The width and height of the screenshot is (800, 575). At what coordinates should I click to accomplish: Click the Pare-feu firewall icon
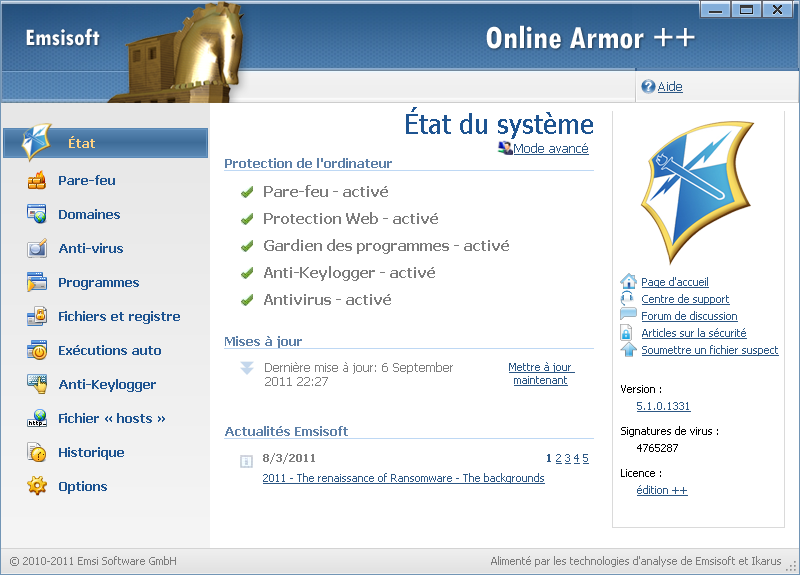point(37,181)
